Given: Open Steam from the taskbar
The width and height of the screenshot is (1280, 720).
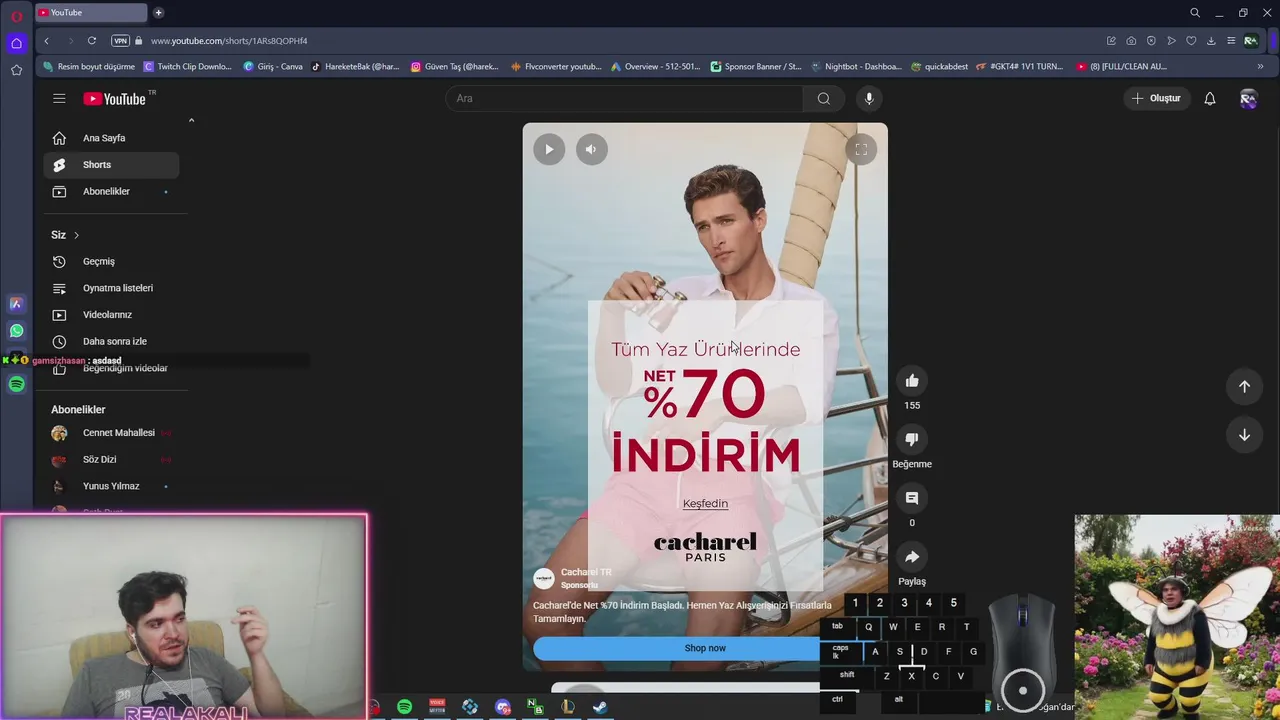Looking at the screenshot, I should coord(600,707).
